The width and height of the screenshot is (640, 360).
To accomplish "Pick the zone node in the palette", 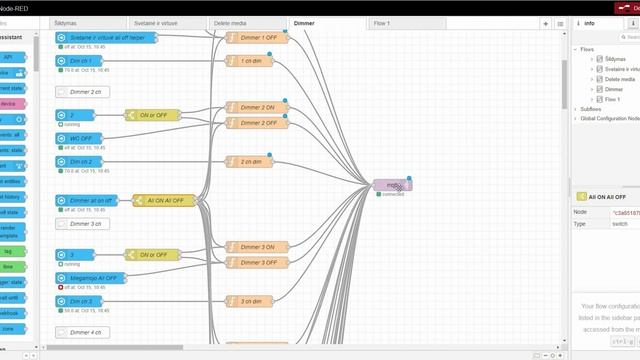I will [12, 329].
